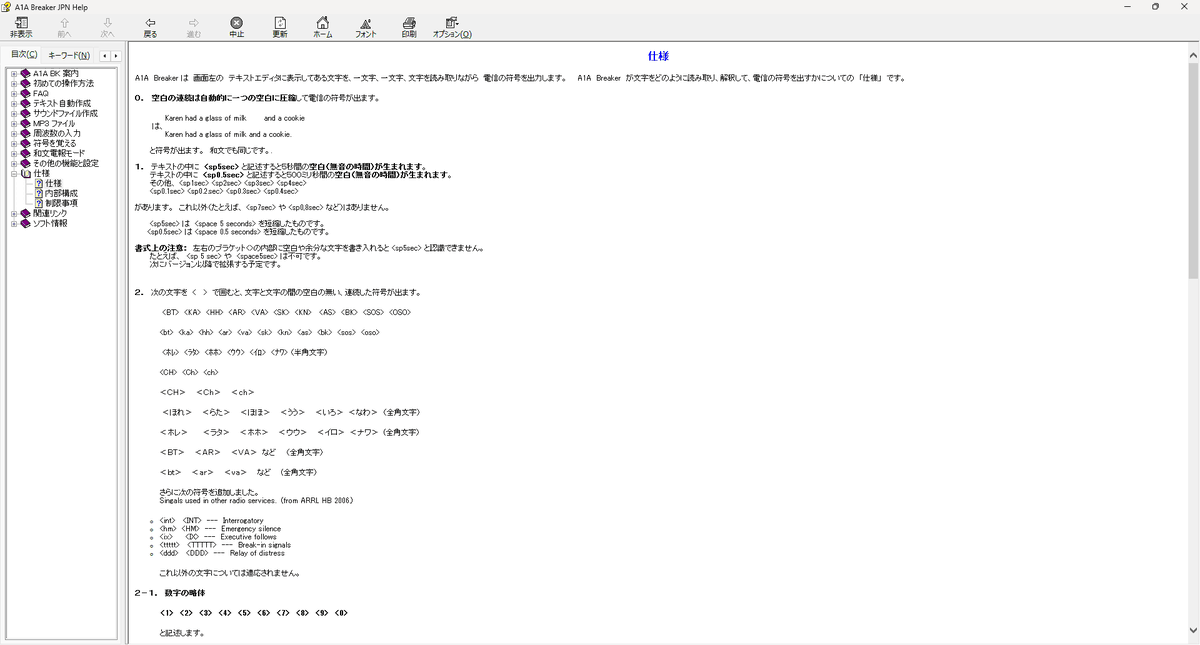Viewport: 1200px width, 645px height.
Task: Select the 初めての操作方法 topic label
Action: pyautogui.click(x=63, y=83)
